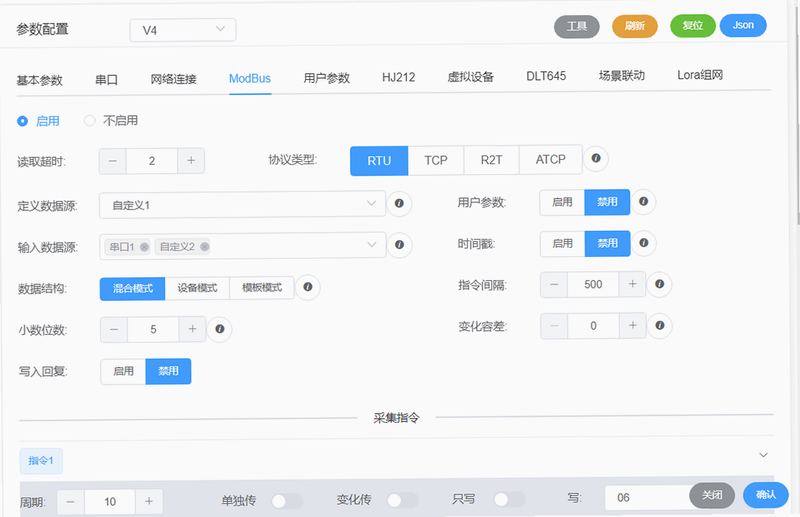Click the blue Json button
This screenshot has width=800, height=517.
pyautogui.click(x=743, y=25)
